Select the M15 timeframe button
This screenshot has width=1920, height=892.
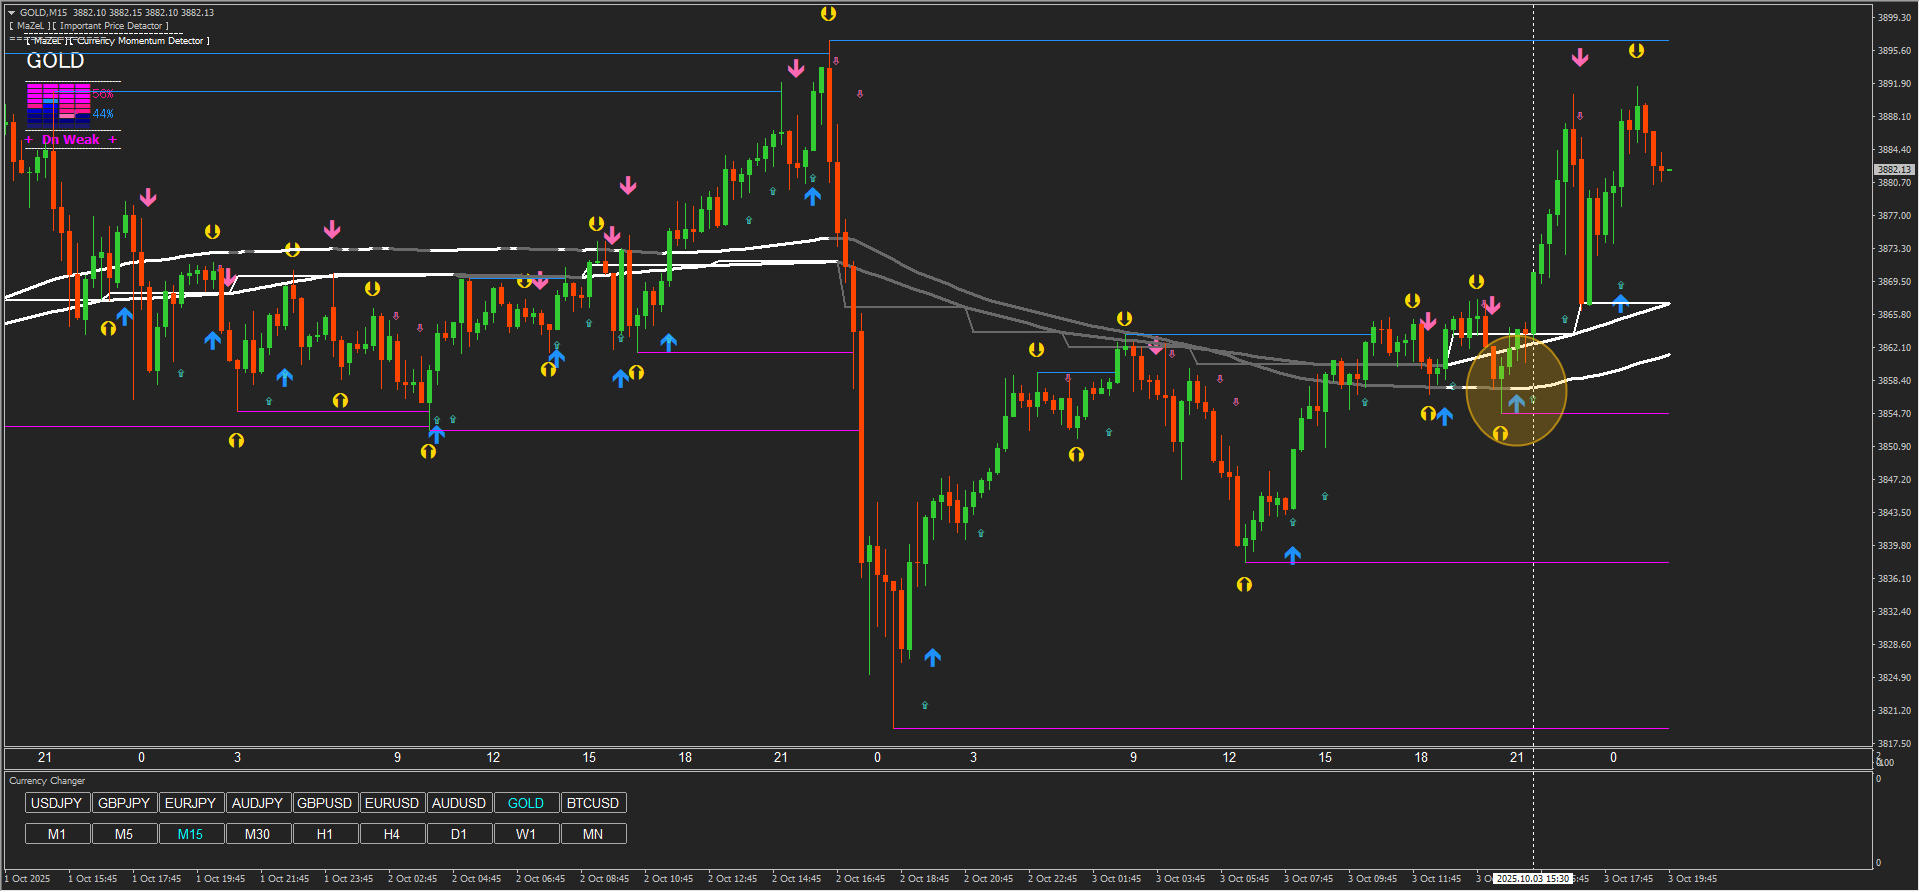[190, 834]
